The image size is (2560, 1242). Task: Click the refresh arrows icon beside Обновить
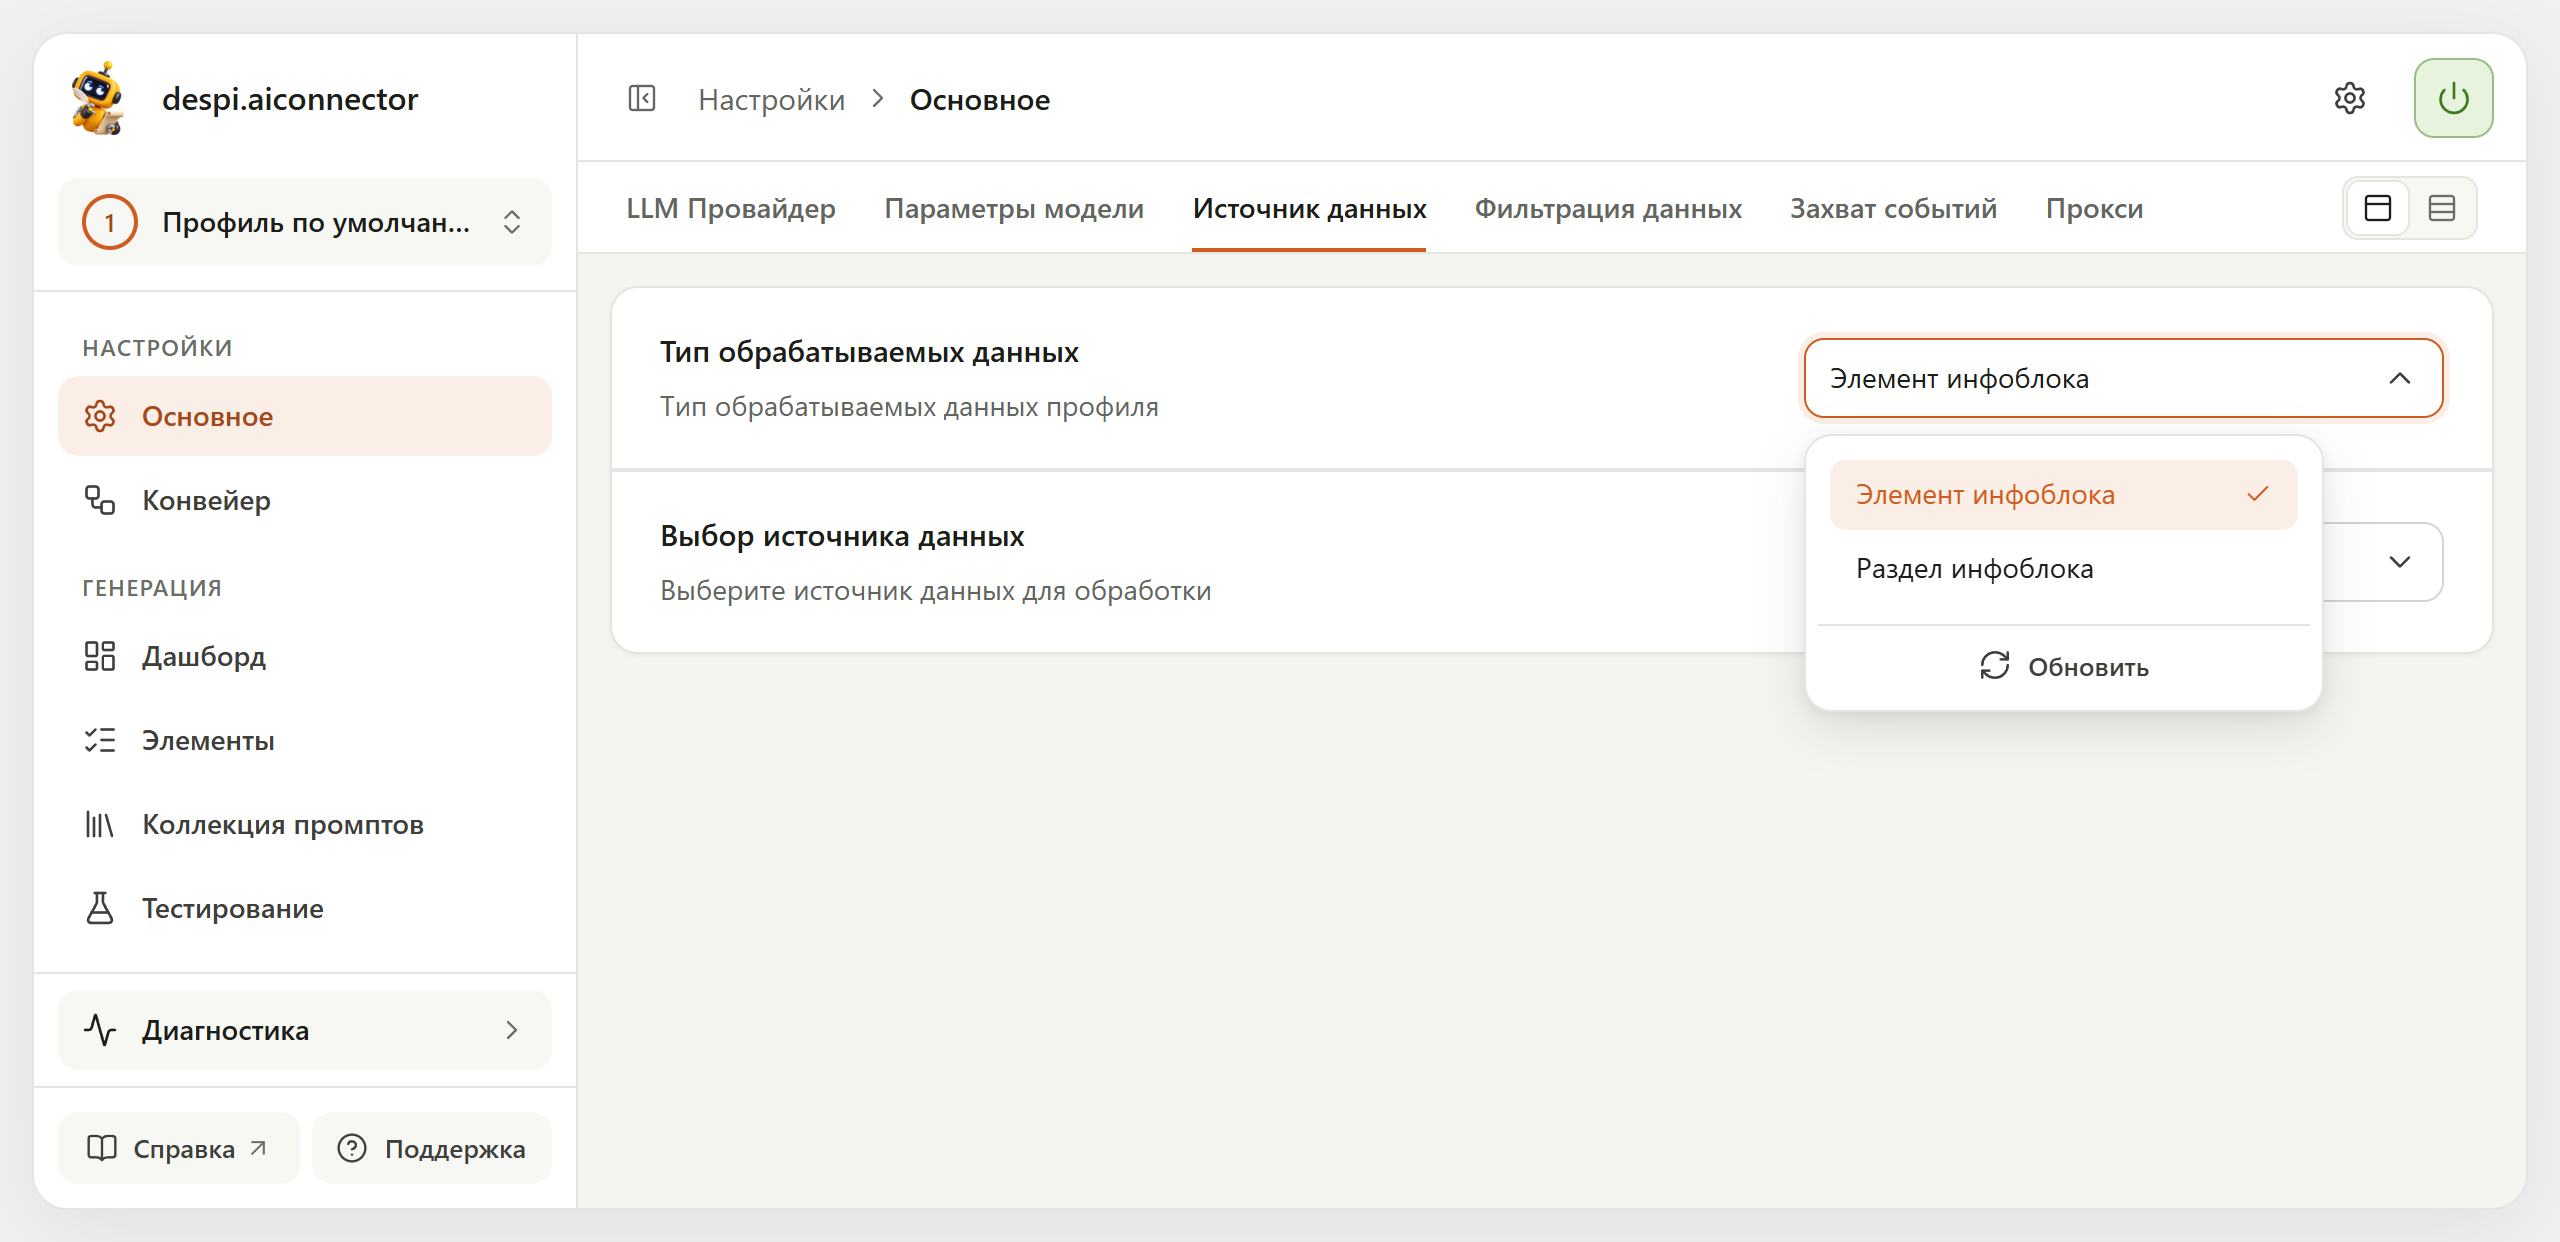(1995, 666)
